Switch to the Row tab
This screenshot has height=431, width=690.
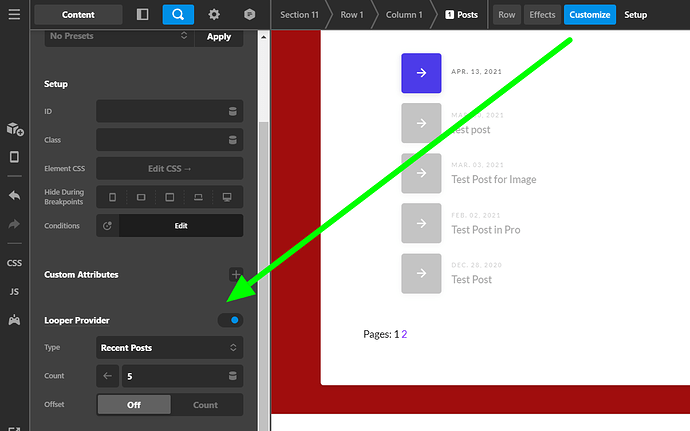[506, 15]
